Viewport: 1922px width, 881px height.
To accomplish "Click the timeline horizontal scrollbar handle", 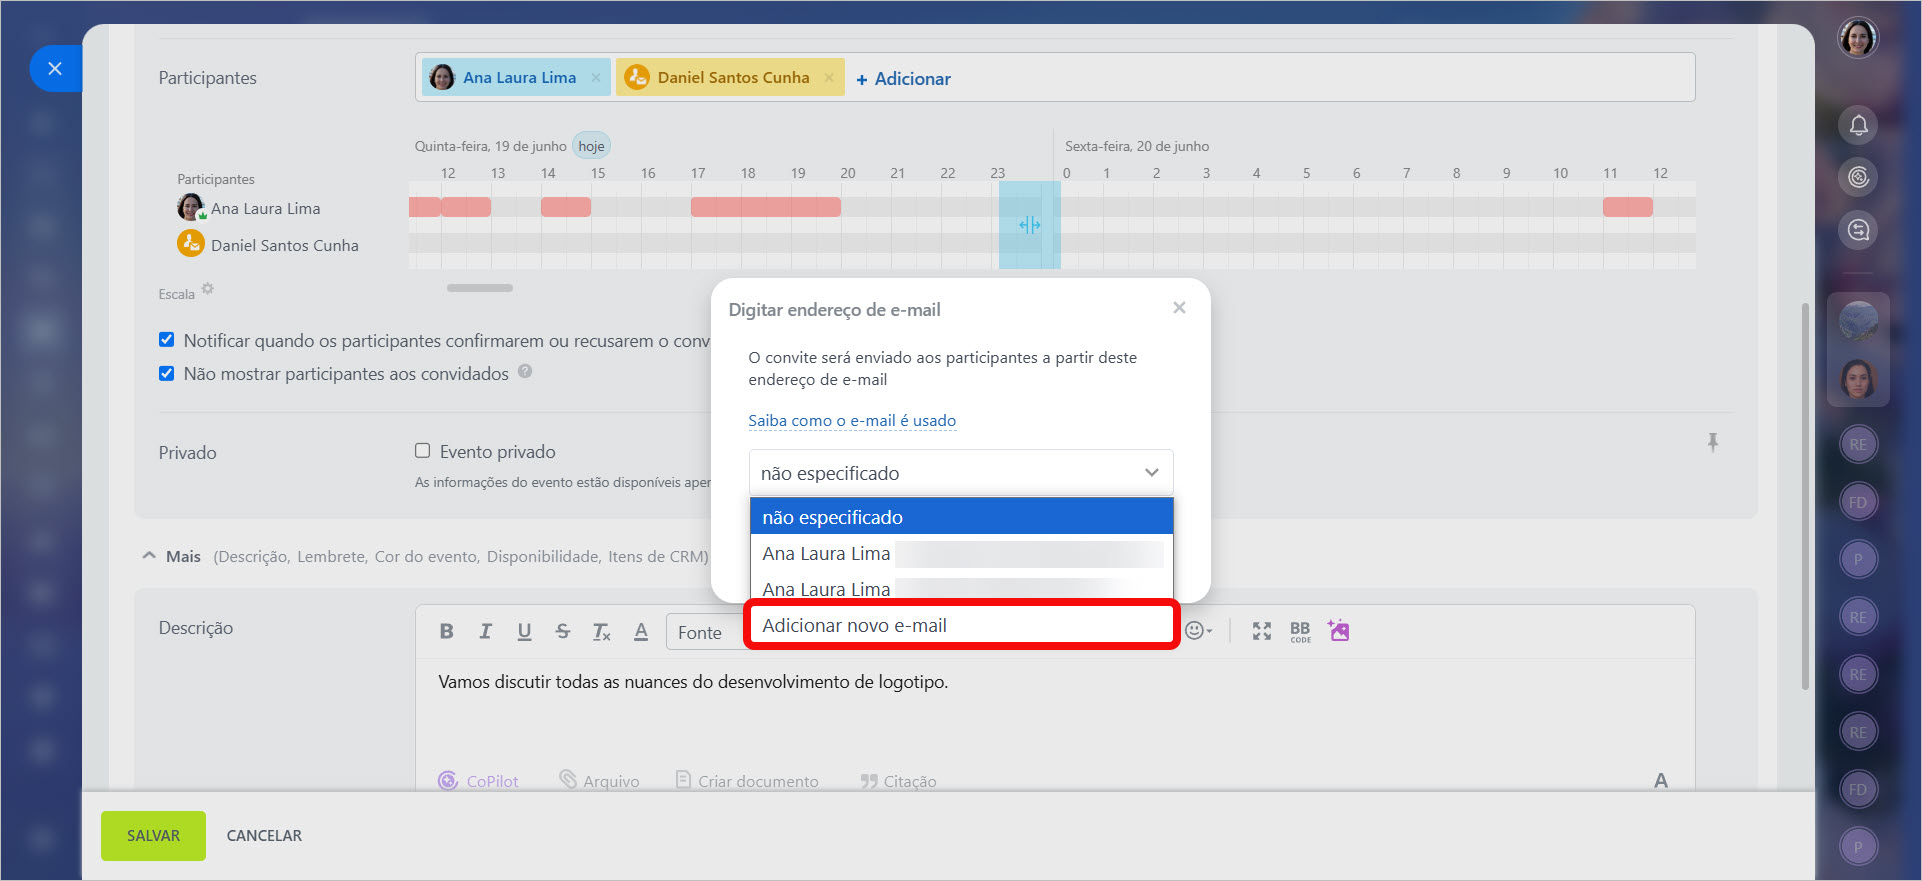I will pos(480,288).
